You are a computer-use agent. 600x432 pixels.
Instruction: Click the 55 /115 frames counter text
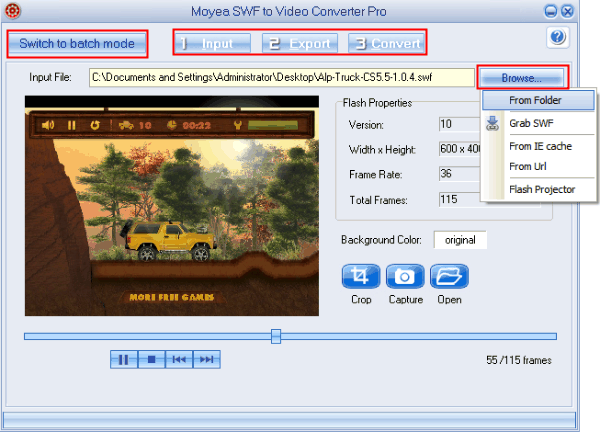(519, 360)
